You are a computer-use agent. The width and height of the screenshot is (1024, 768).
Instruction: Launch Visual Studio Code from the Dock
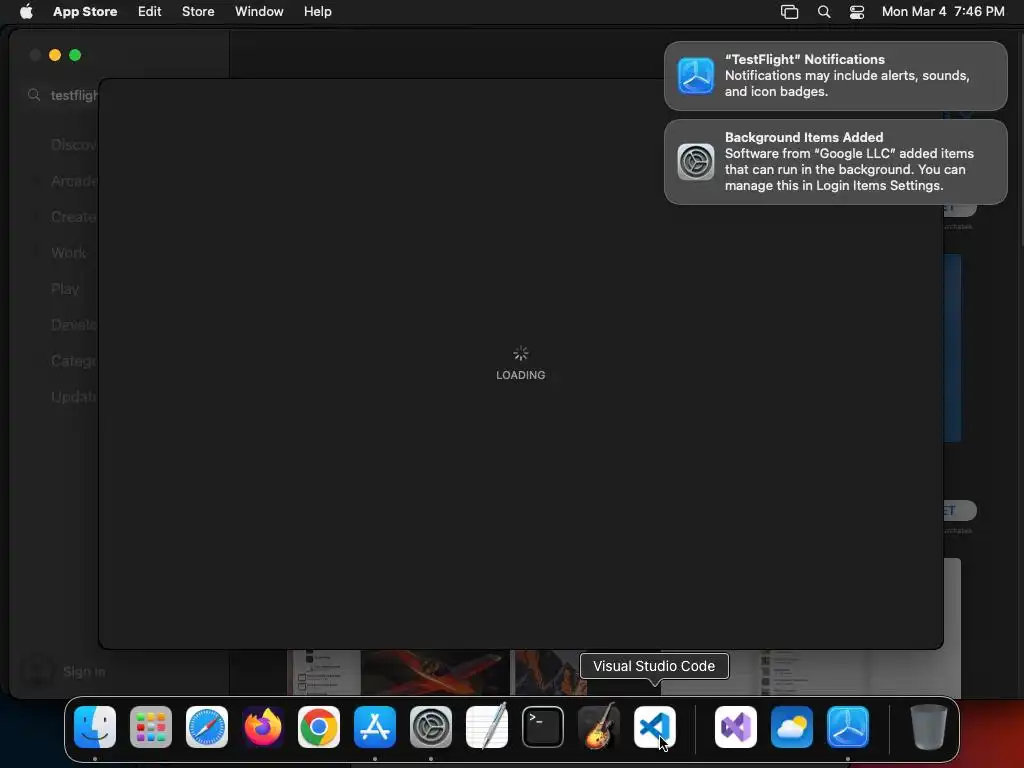click(x=655, y=727)
